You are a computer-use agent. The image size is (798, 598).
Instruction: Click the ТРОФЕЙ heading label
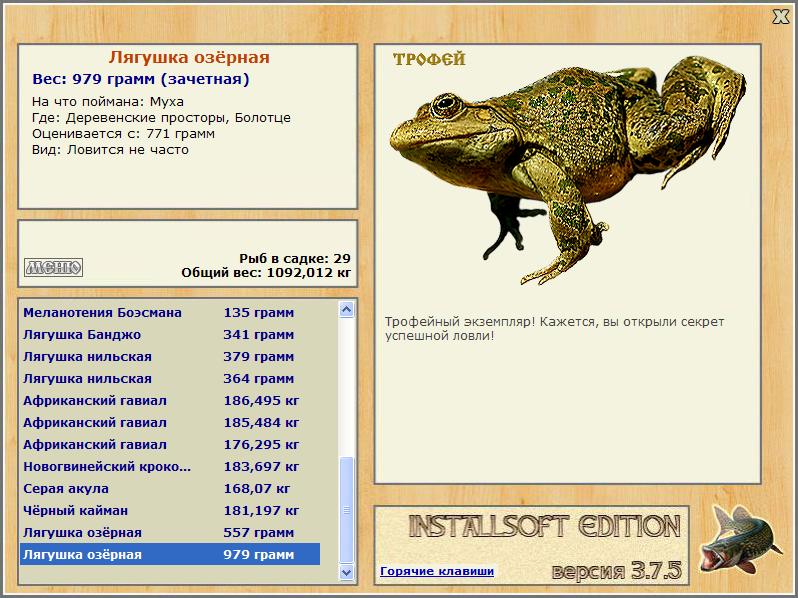(x=429, y=60)
